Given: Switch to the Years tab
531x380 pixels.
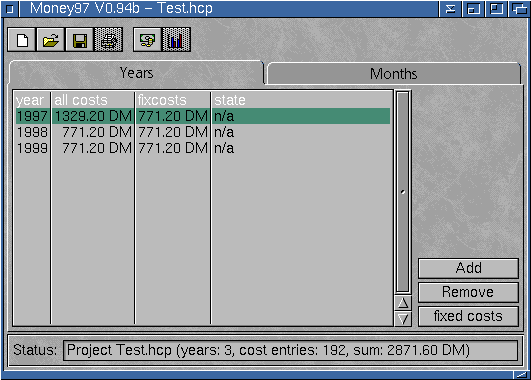Looking at the screenshot, I should click(136, 73).
